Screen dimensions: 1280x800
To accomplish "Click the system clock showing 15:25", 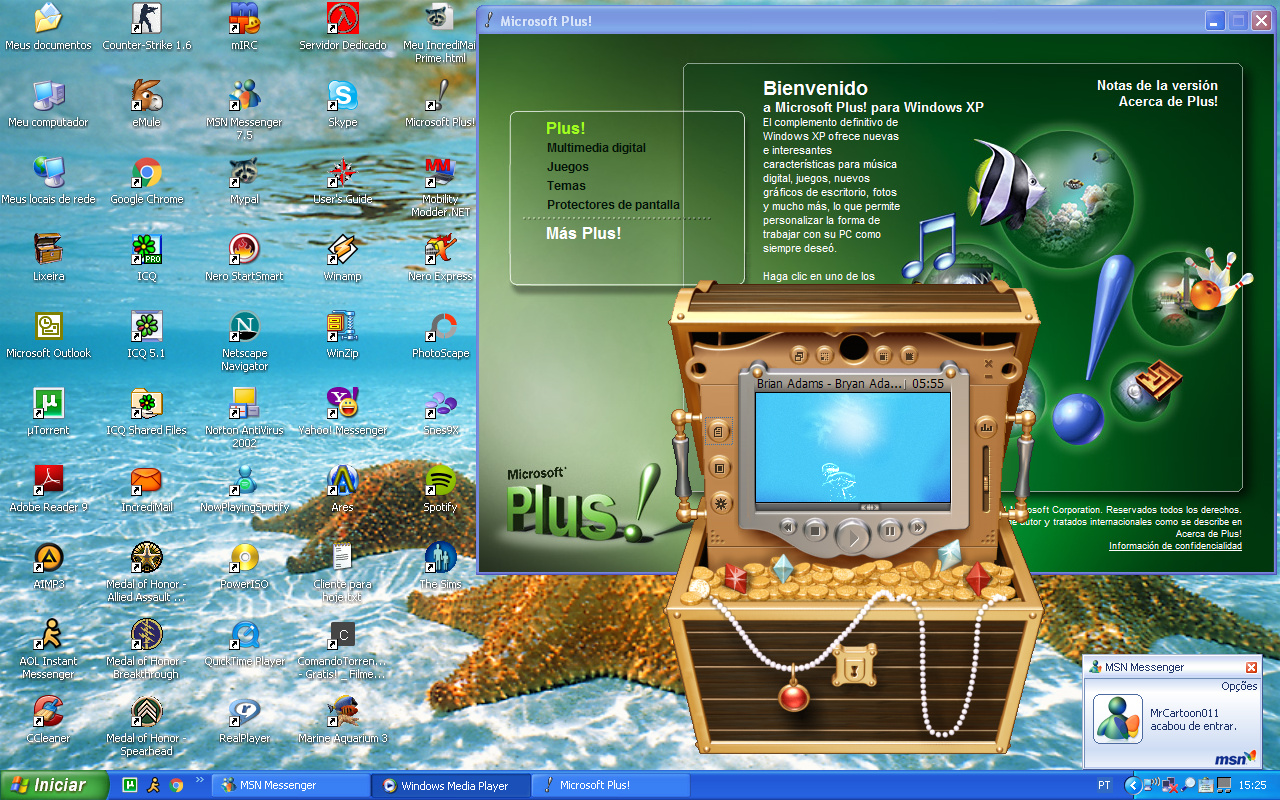I will tap(1253, 786).
